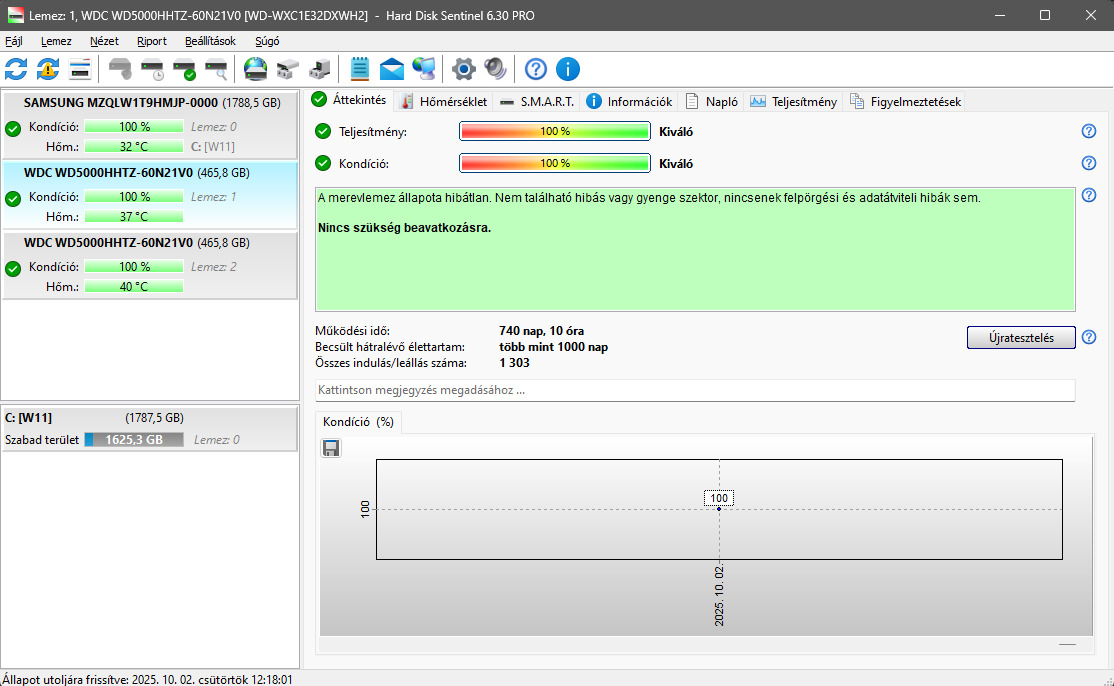The width and height of the screenshot is (1114, 686).
Task: Click green check icon beside Teljesítmény label
Action: tap(323, 131)
